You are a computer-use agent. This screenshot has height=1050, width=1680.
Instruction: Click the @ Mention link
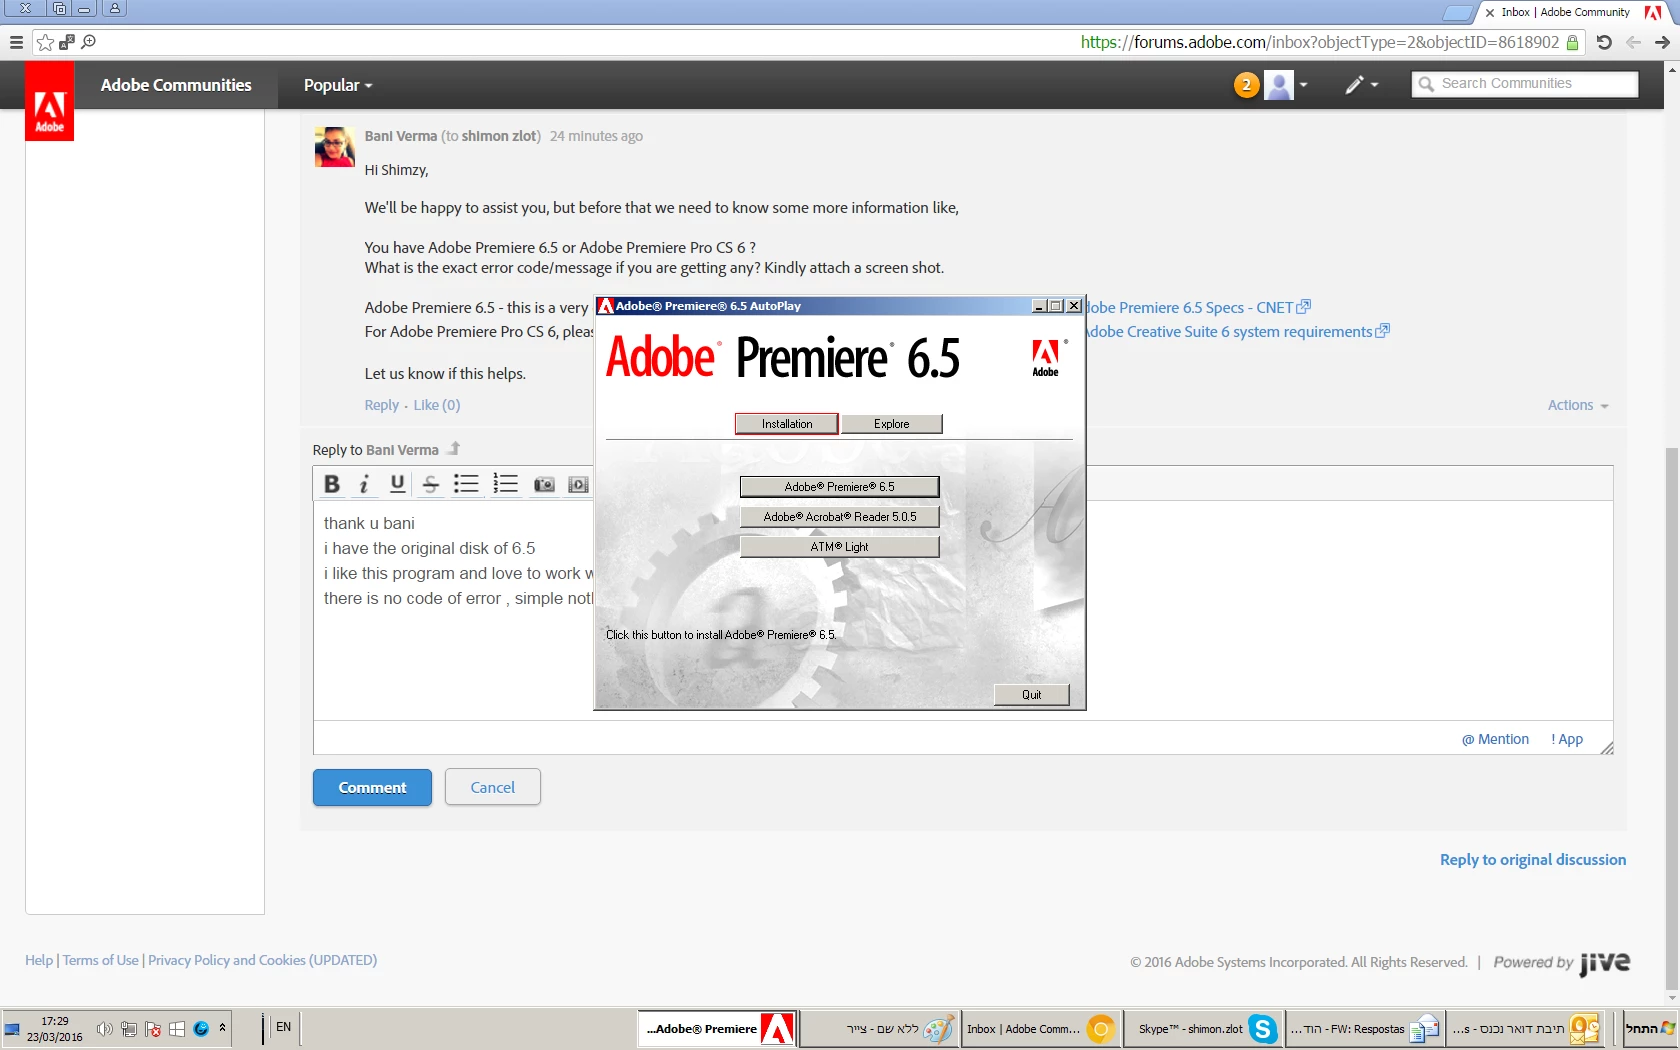click(1495, 739)
